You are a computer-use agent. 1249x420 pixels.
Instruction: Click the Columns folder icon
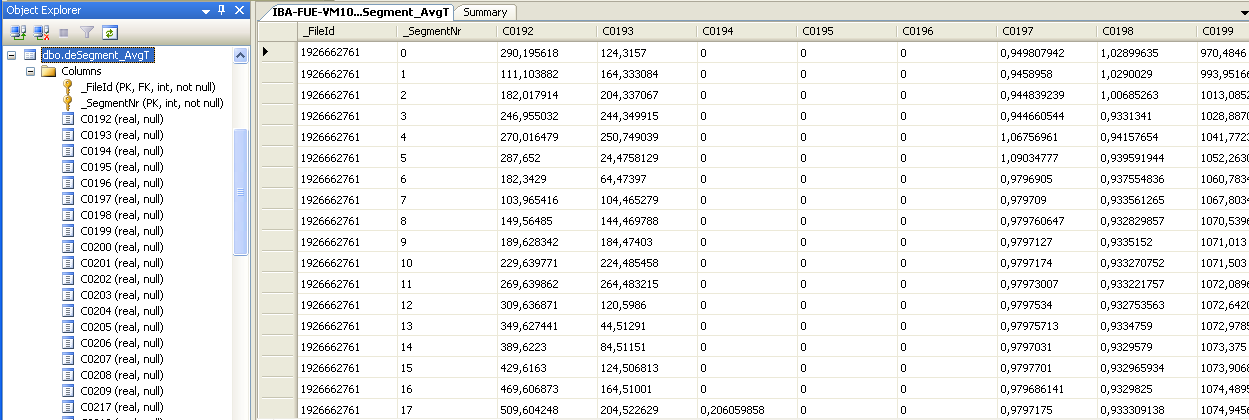point(48,71)
